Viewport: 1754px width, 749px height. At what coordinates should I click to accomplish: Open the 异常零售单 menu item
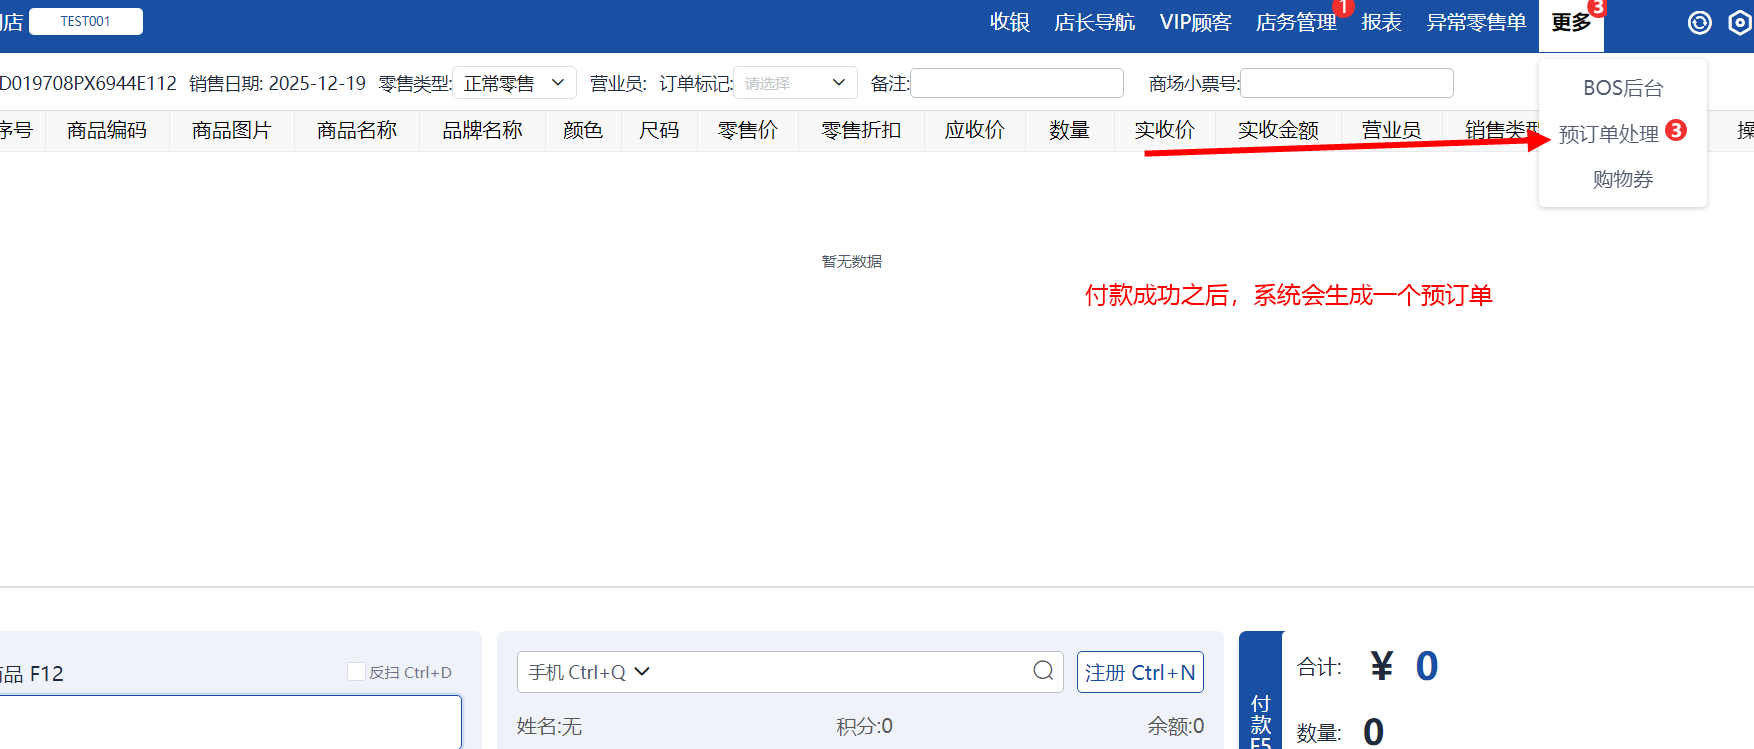point(1476,22)
